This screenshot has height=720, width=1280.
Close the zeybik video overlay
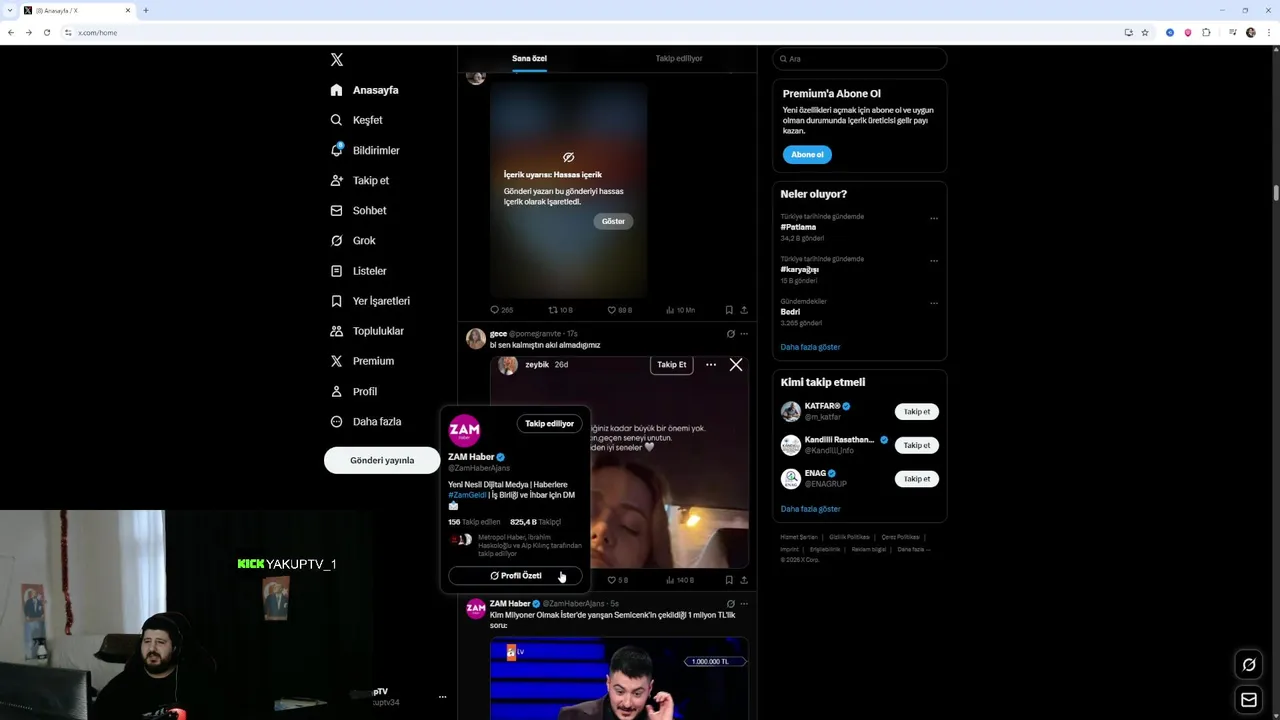coord(736,365)
